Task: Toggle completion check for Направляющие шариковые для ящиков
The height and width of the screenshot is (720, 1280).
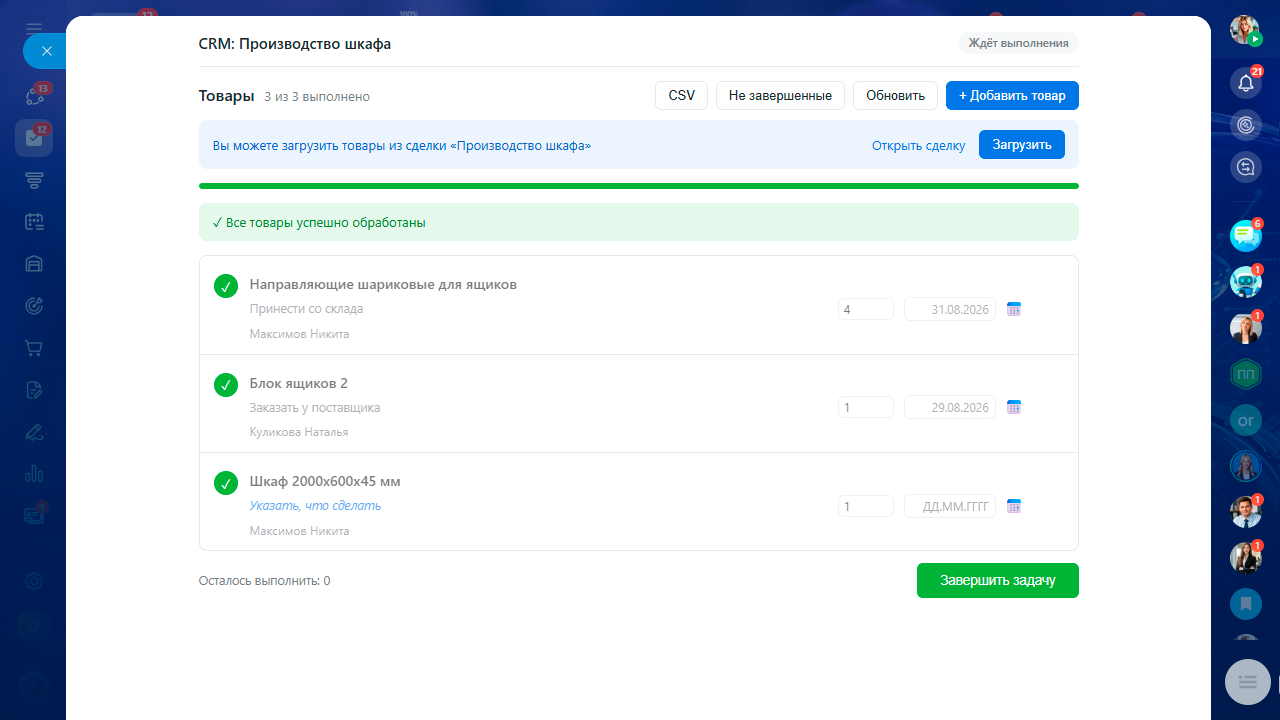Action: pyautogui.click(x=226, y=286)
